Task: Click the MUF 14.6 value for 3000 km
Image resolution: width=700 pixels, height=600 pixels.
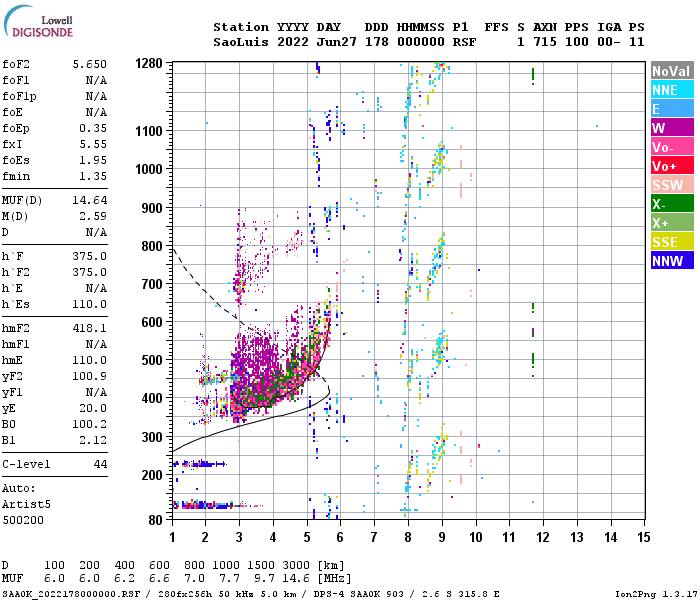Action: (296, 579)
